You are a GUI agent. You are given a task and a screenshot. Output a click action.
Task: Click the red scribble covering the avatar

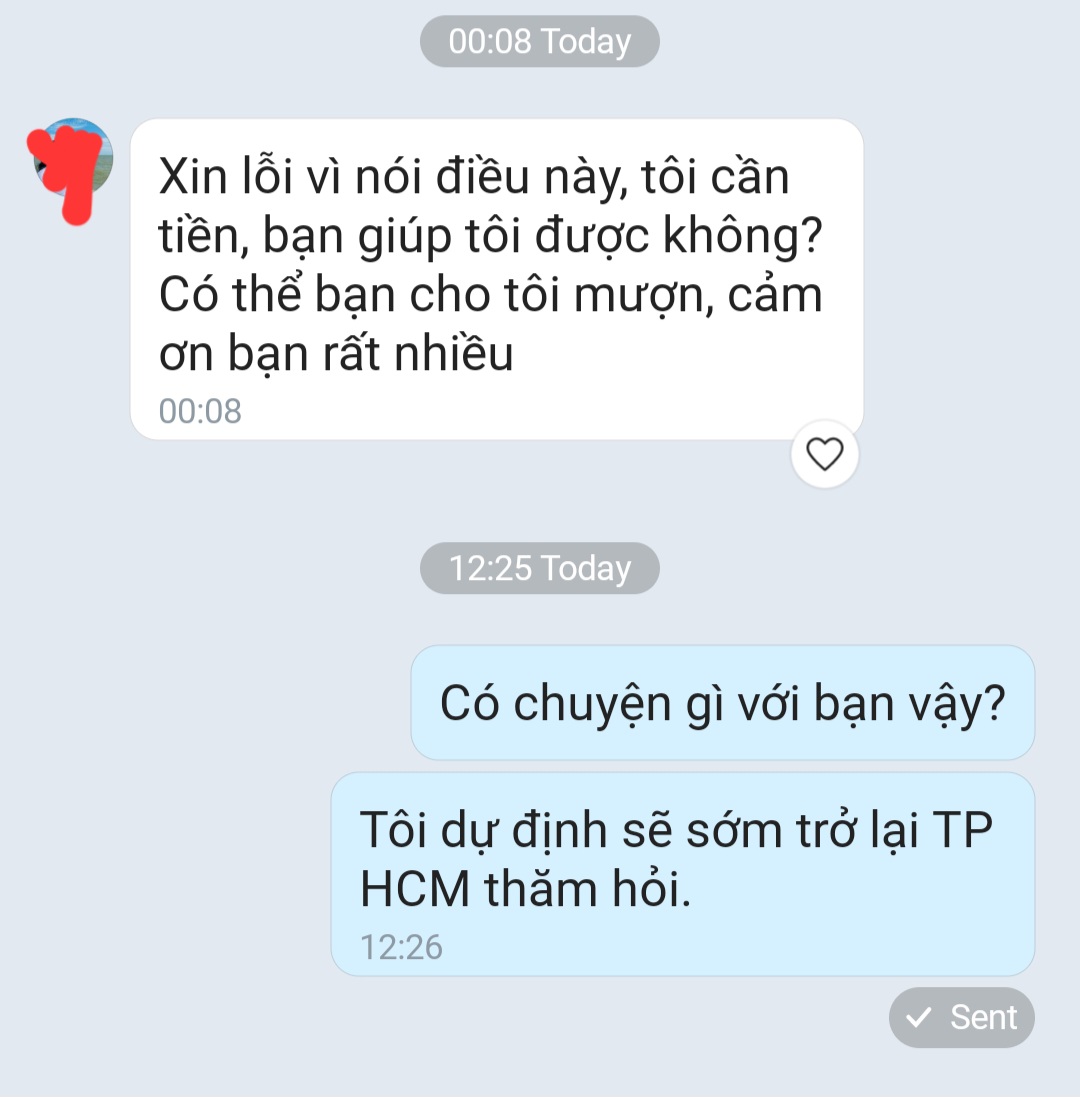[66, 171]
